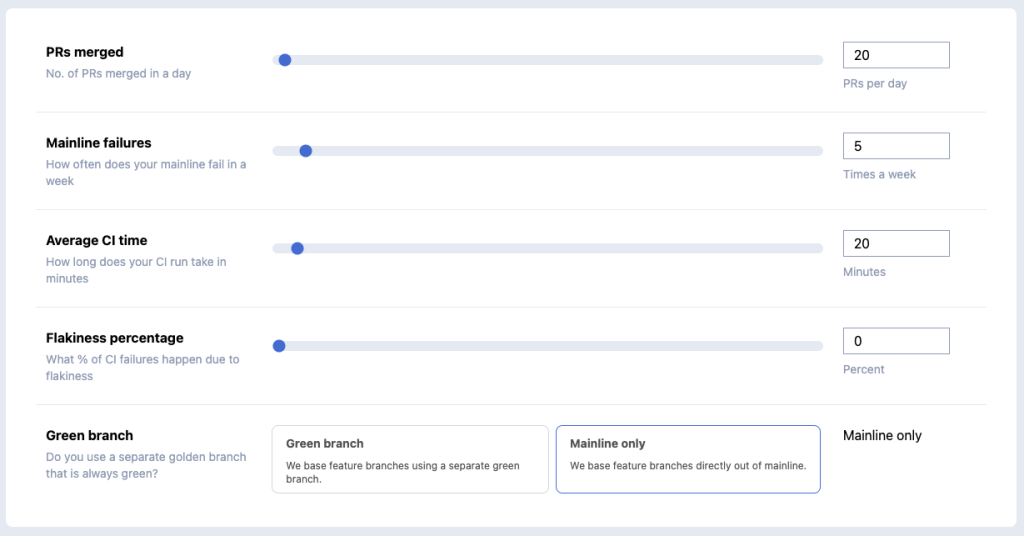Viewport: 1024px width, 536px height.
Task: Click the Average CI time slider handle
Action: tap(297, 248)
